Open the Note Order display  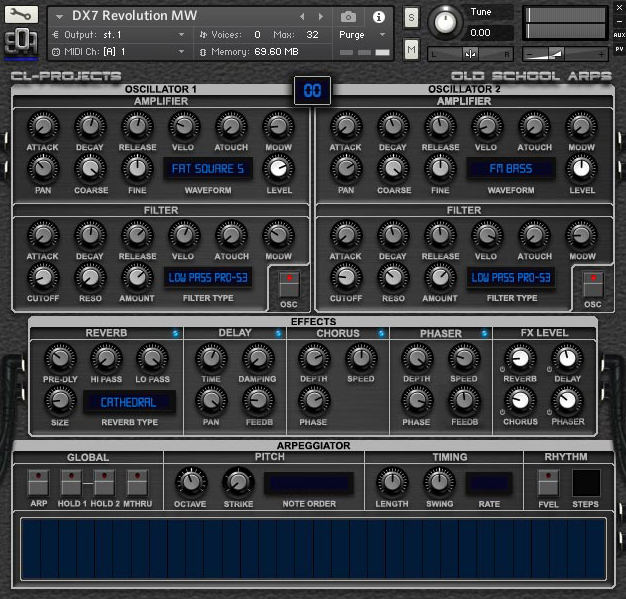(x=309, y=483)
